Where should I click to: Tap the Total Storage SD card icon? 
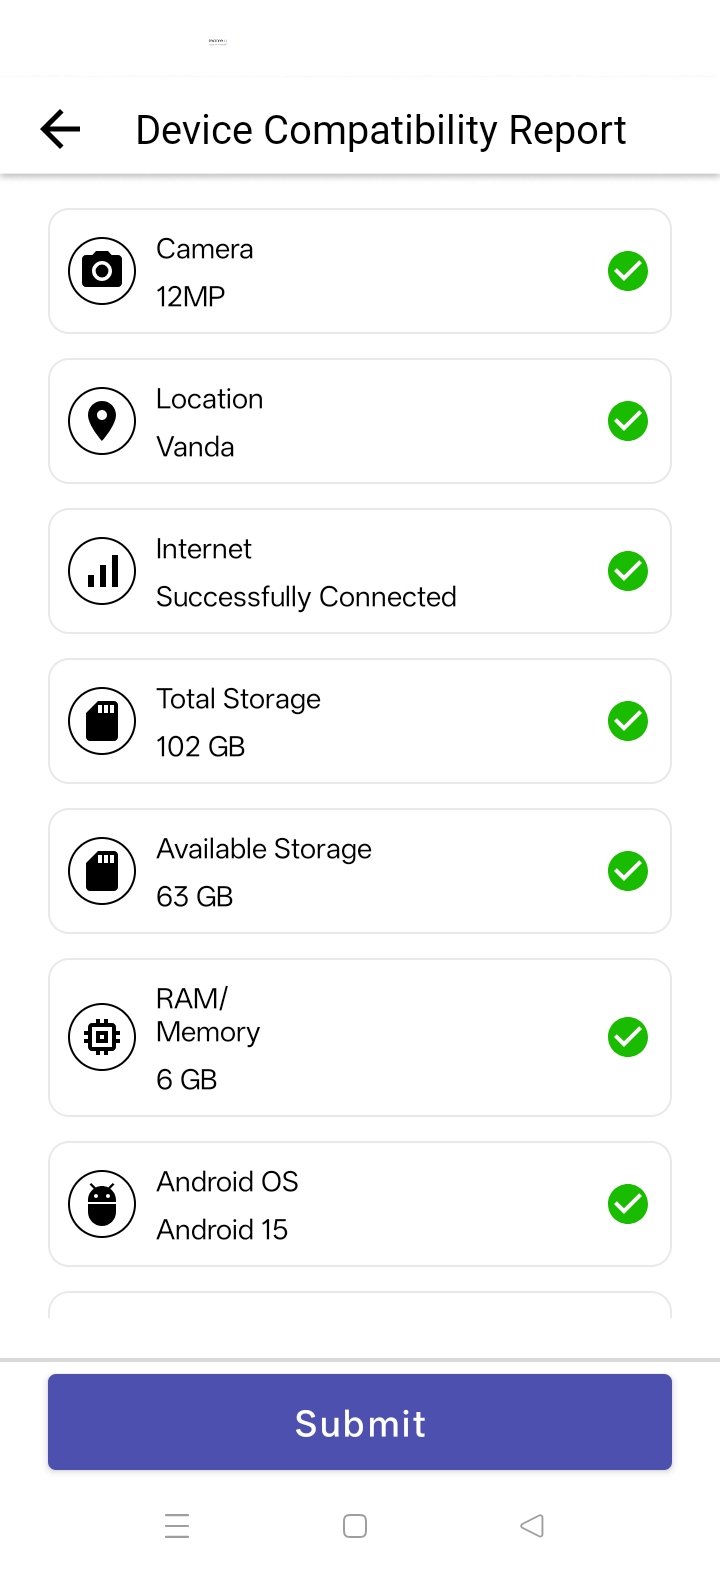(x=102, y=721)
